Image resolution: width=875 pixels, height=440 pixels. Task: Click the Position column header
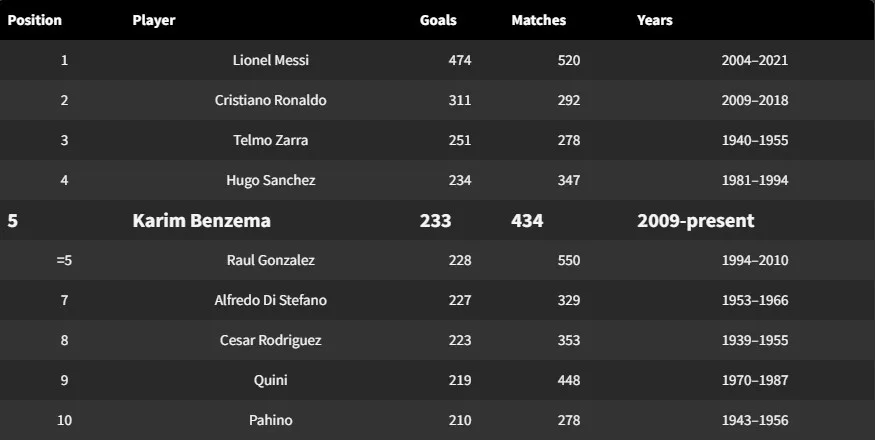(x=35, y=20)
